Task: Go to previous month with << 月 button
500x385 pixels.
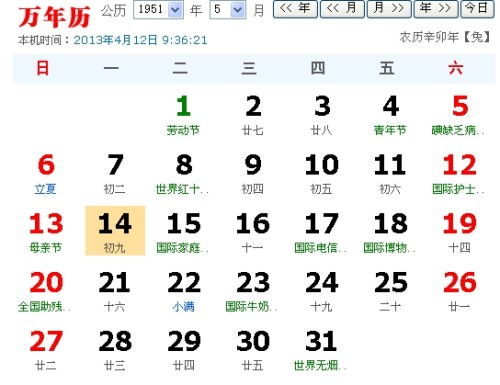Action: tap(342, 9)
